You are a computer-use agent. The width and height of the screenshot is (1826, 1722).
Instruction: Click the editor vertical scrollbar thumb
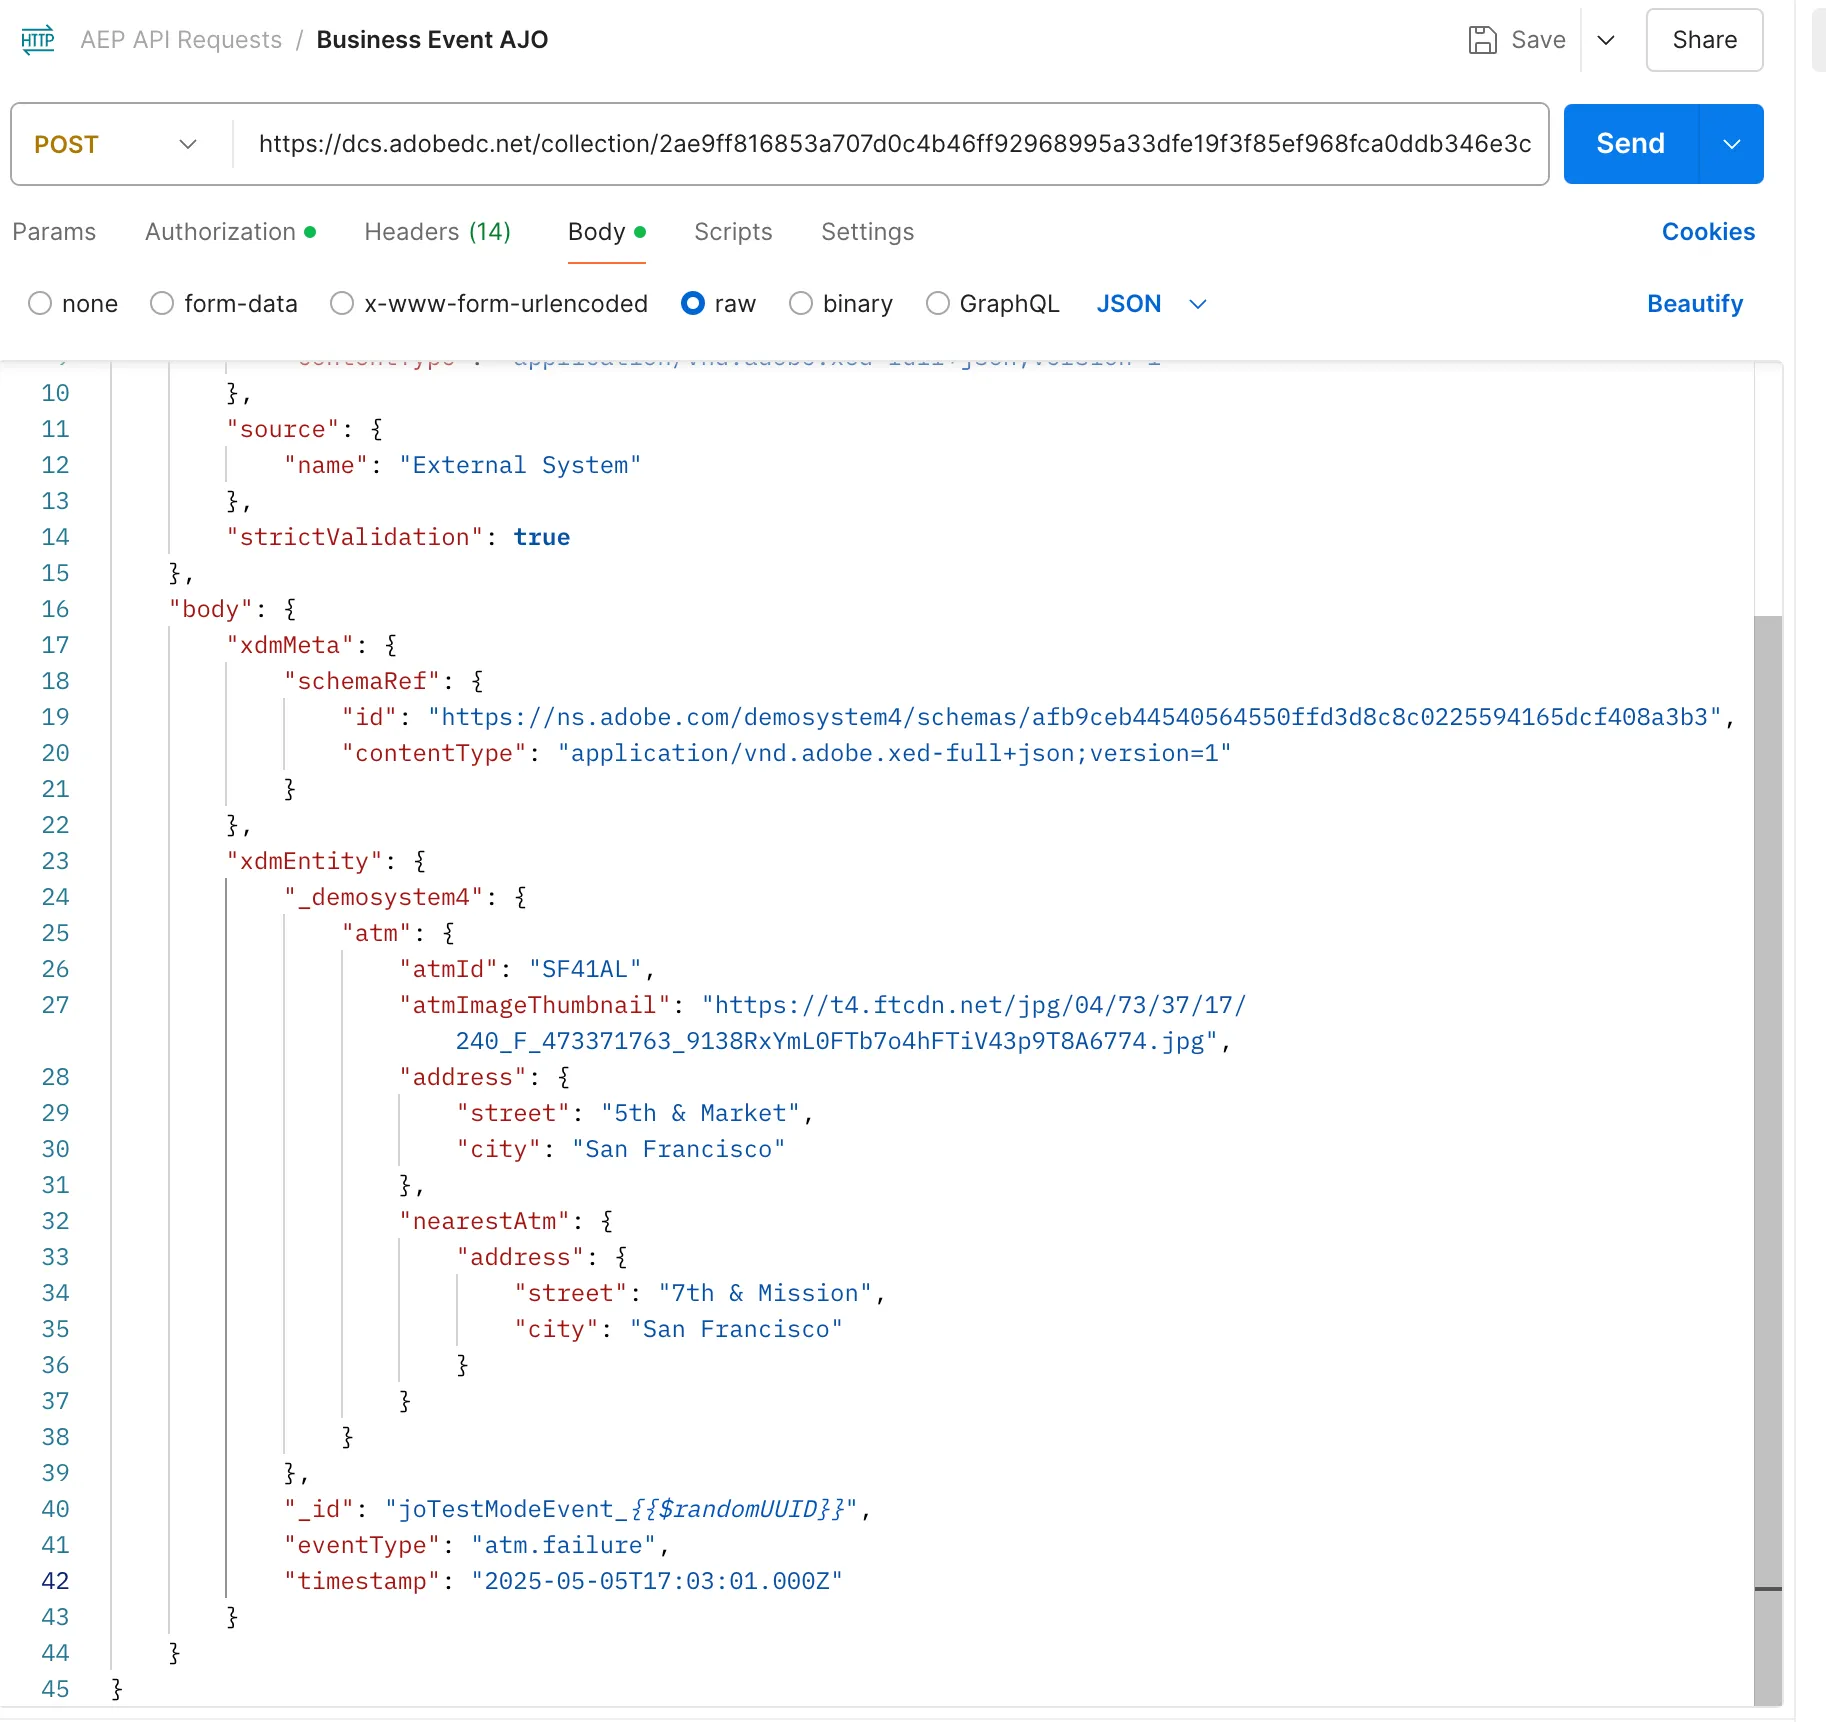pos(1768,1160)
